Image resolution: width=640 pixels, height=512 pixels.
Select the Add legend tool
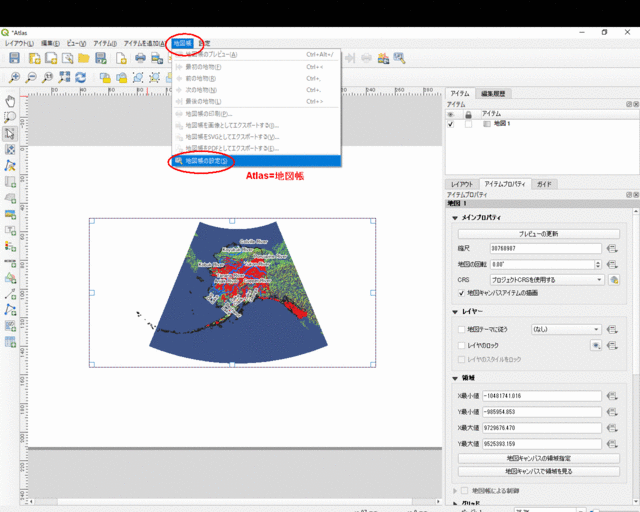click(10, 246)
